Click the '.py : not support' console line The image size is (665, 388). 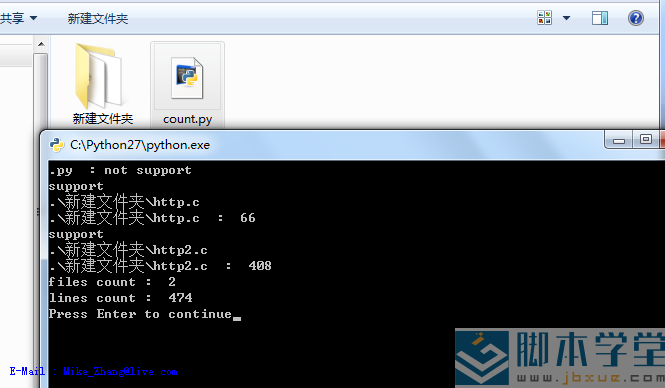tap(120, 170)
